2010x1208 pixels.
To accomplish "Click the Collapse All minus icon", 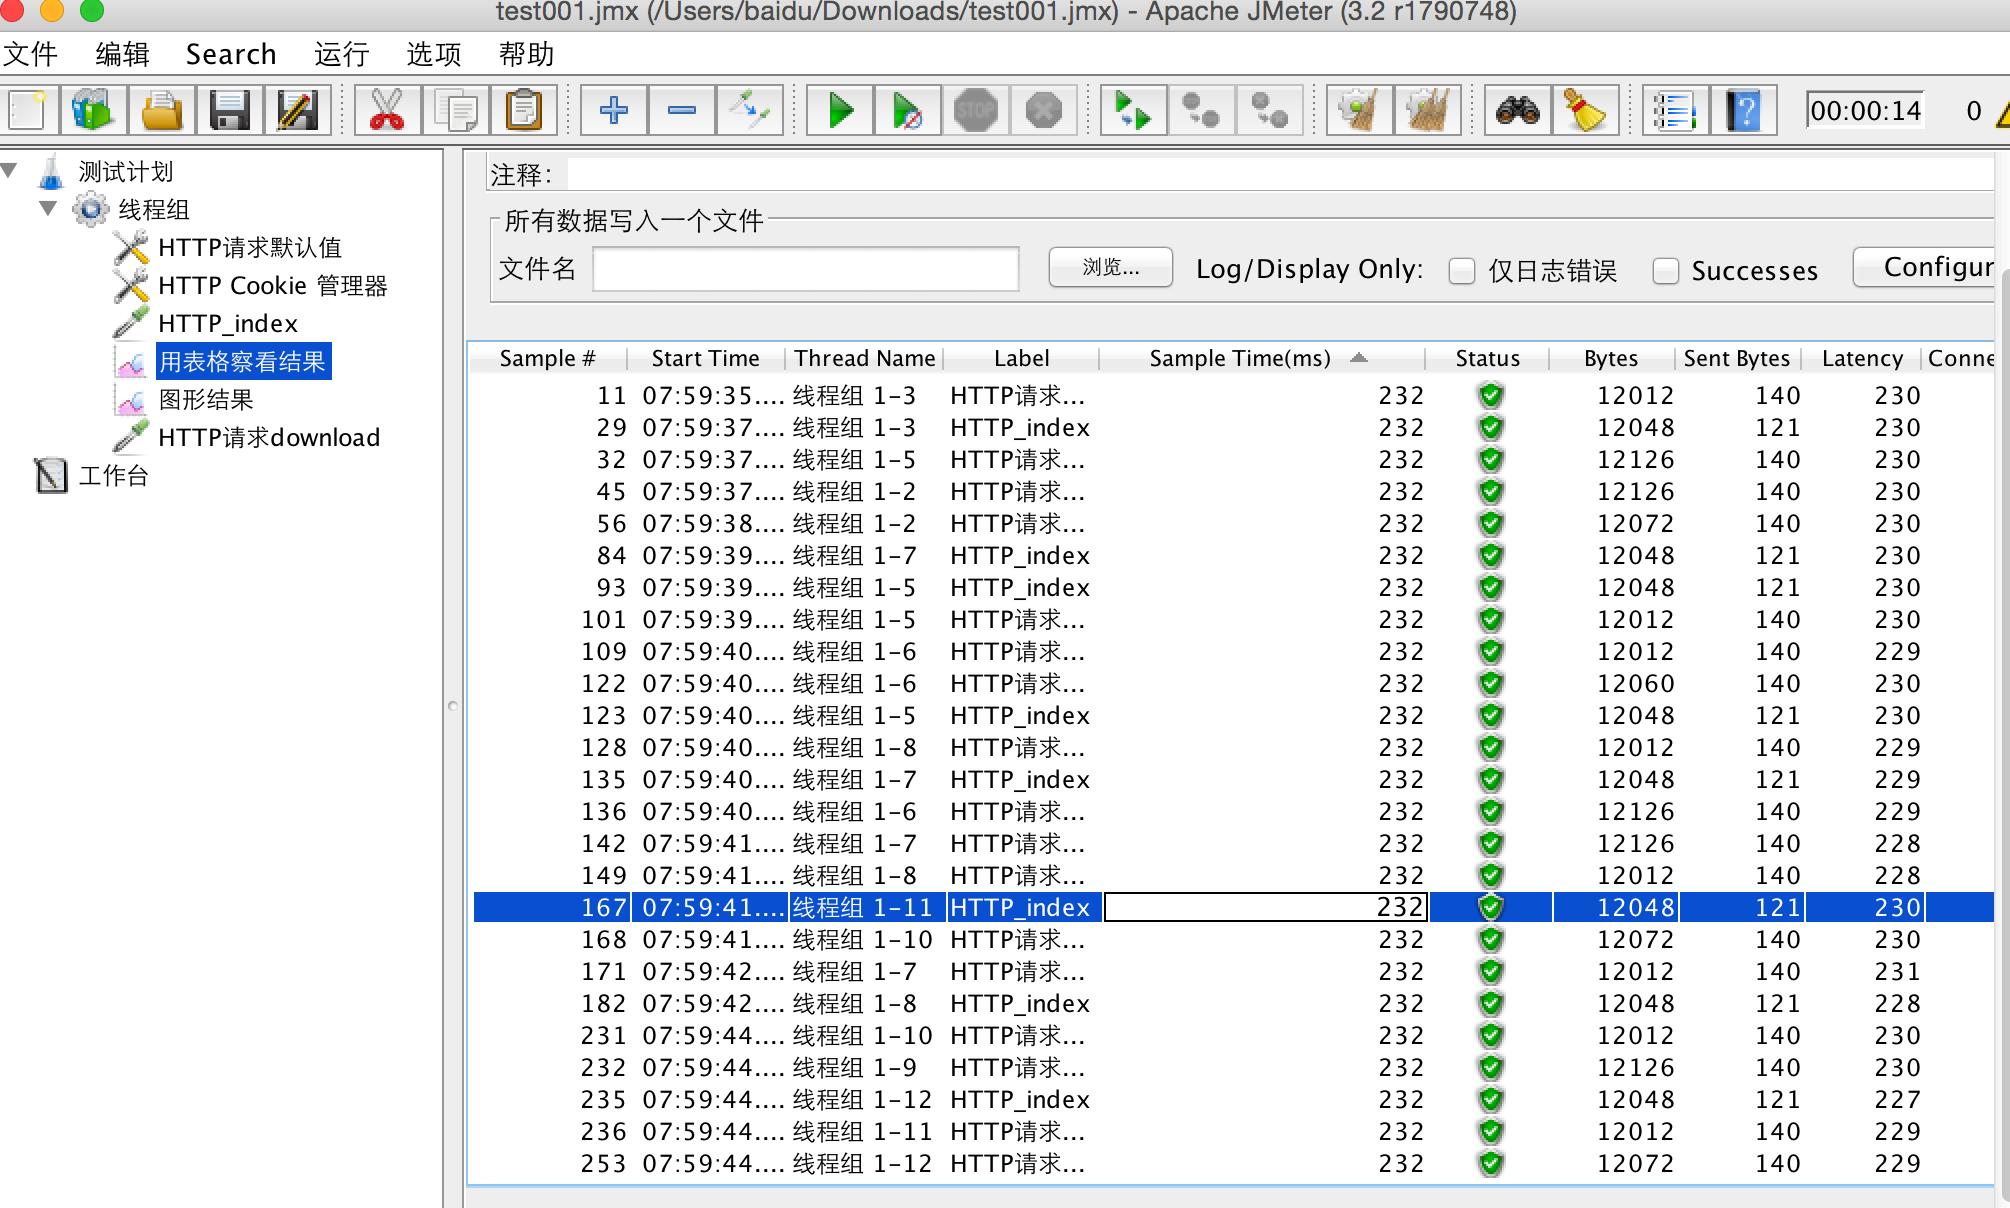I will (681, 110).
